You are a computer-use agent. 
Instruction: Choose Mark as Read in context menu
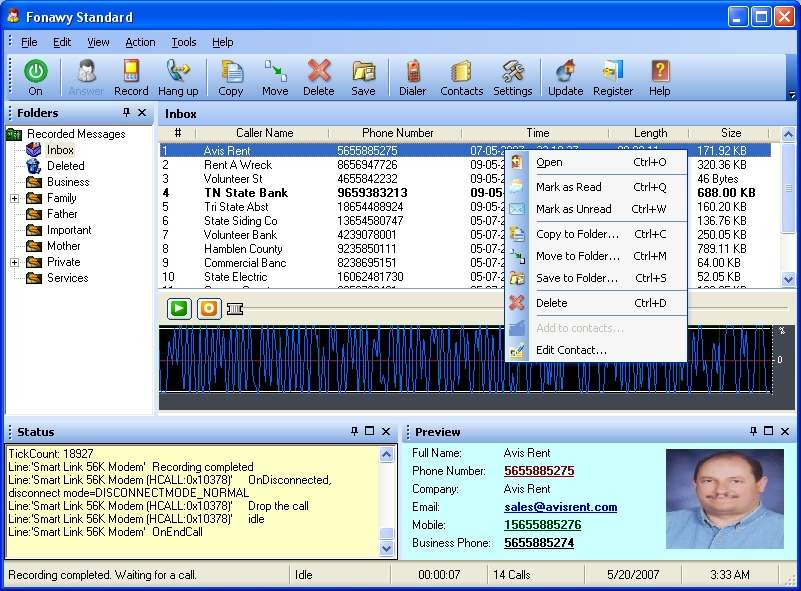point(568,187)
